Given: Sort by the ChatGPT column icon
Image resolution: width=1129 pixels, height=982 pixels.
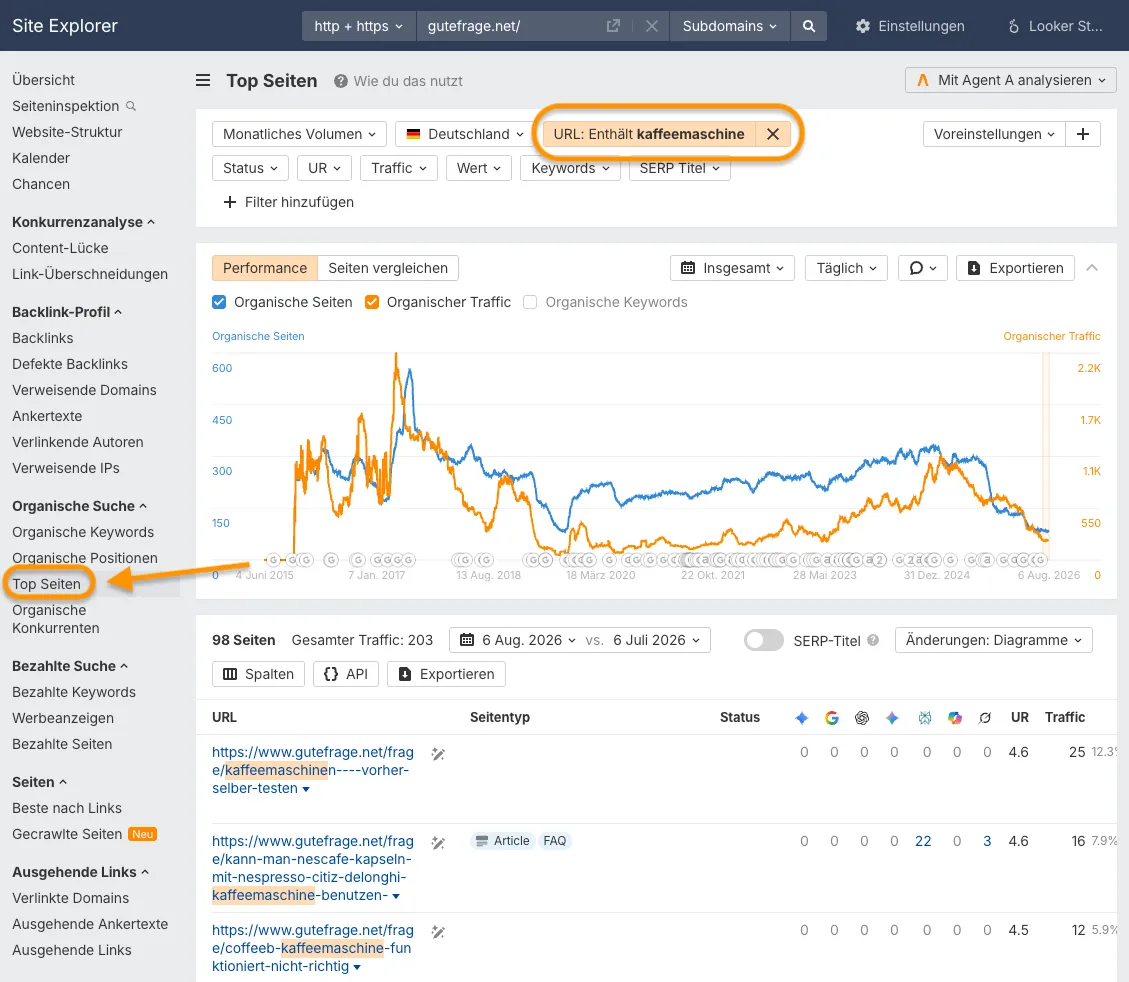Looking at the screenshot, I should [862, 718].
